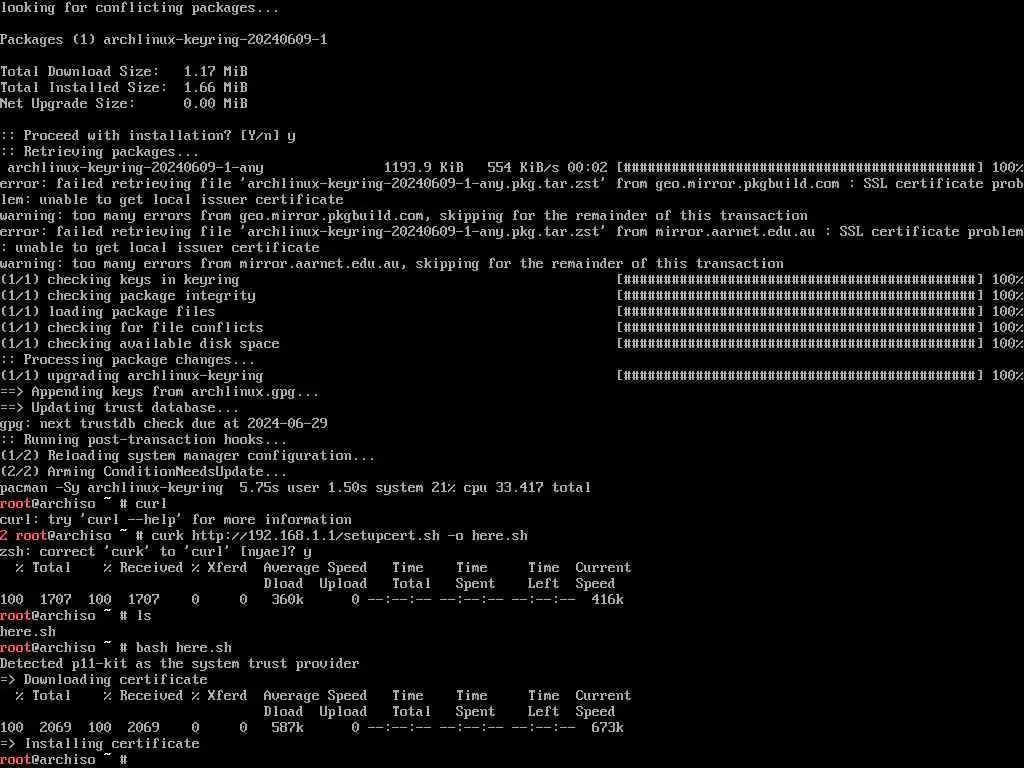Click the 'here.sh' filename in the ls output
Viewport: 1024px width, 768px height.
click(28, 632)
